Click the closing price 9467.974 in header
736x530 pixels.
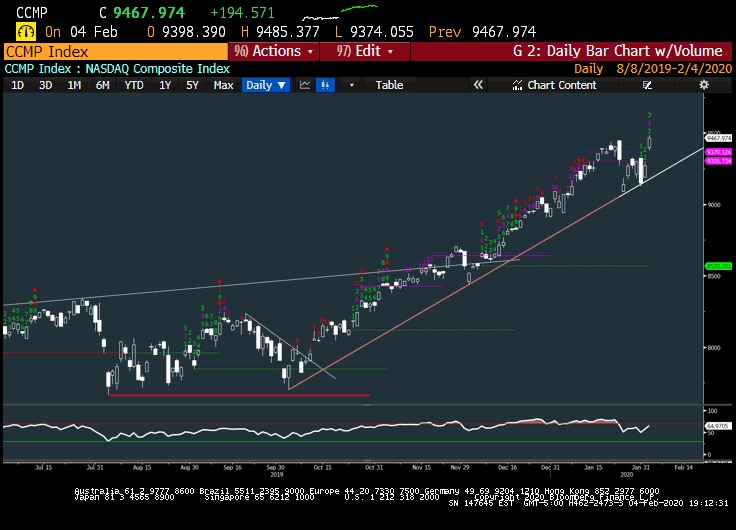pos(149,13)
